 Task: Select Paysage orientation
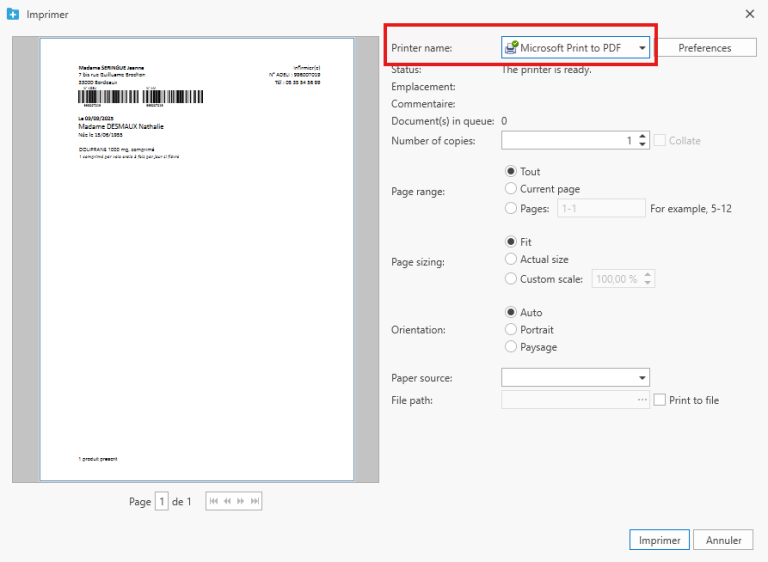(x=512, y=347)
